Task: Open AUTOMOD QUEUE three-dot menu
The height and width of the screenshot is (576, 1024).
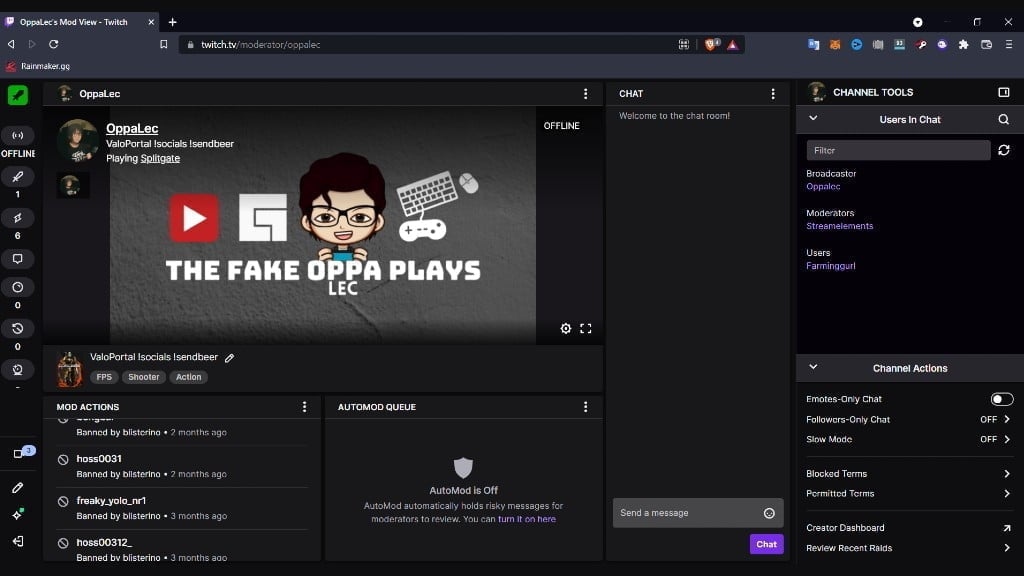Action: point(585,407)
